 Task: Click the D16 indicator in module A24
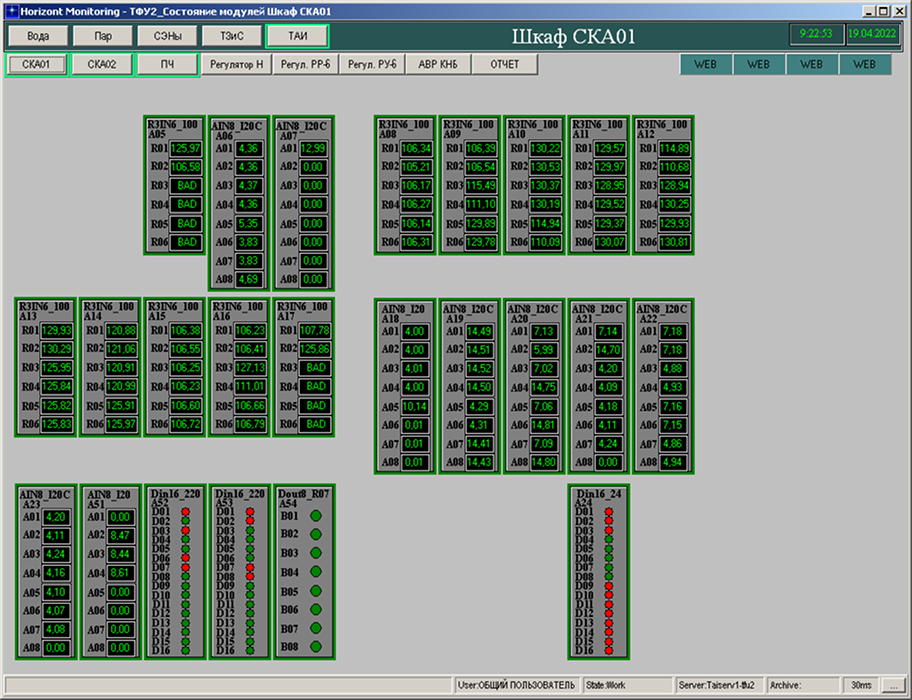608,652
